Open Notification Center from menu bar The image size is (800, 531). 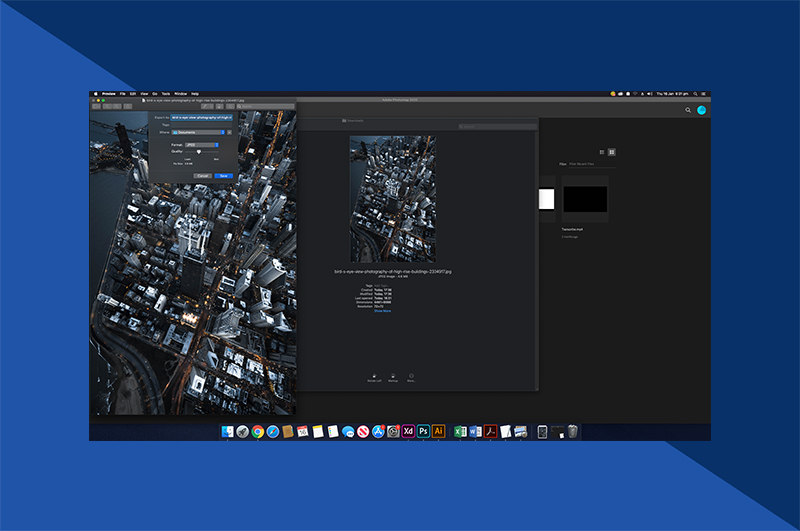[703, 94]
